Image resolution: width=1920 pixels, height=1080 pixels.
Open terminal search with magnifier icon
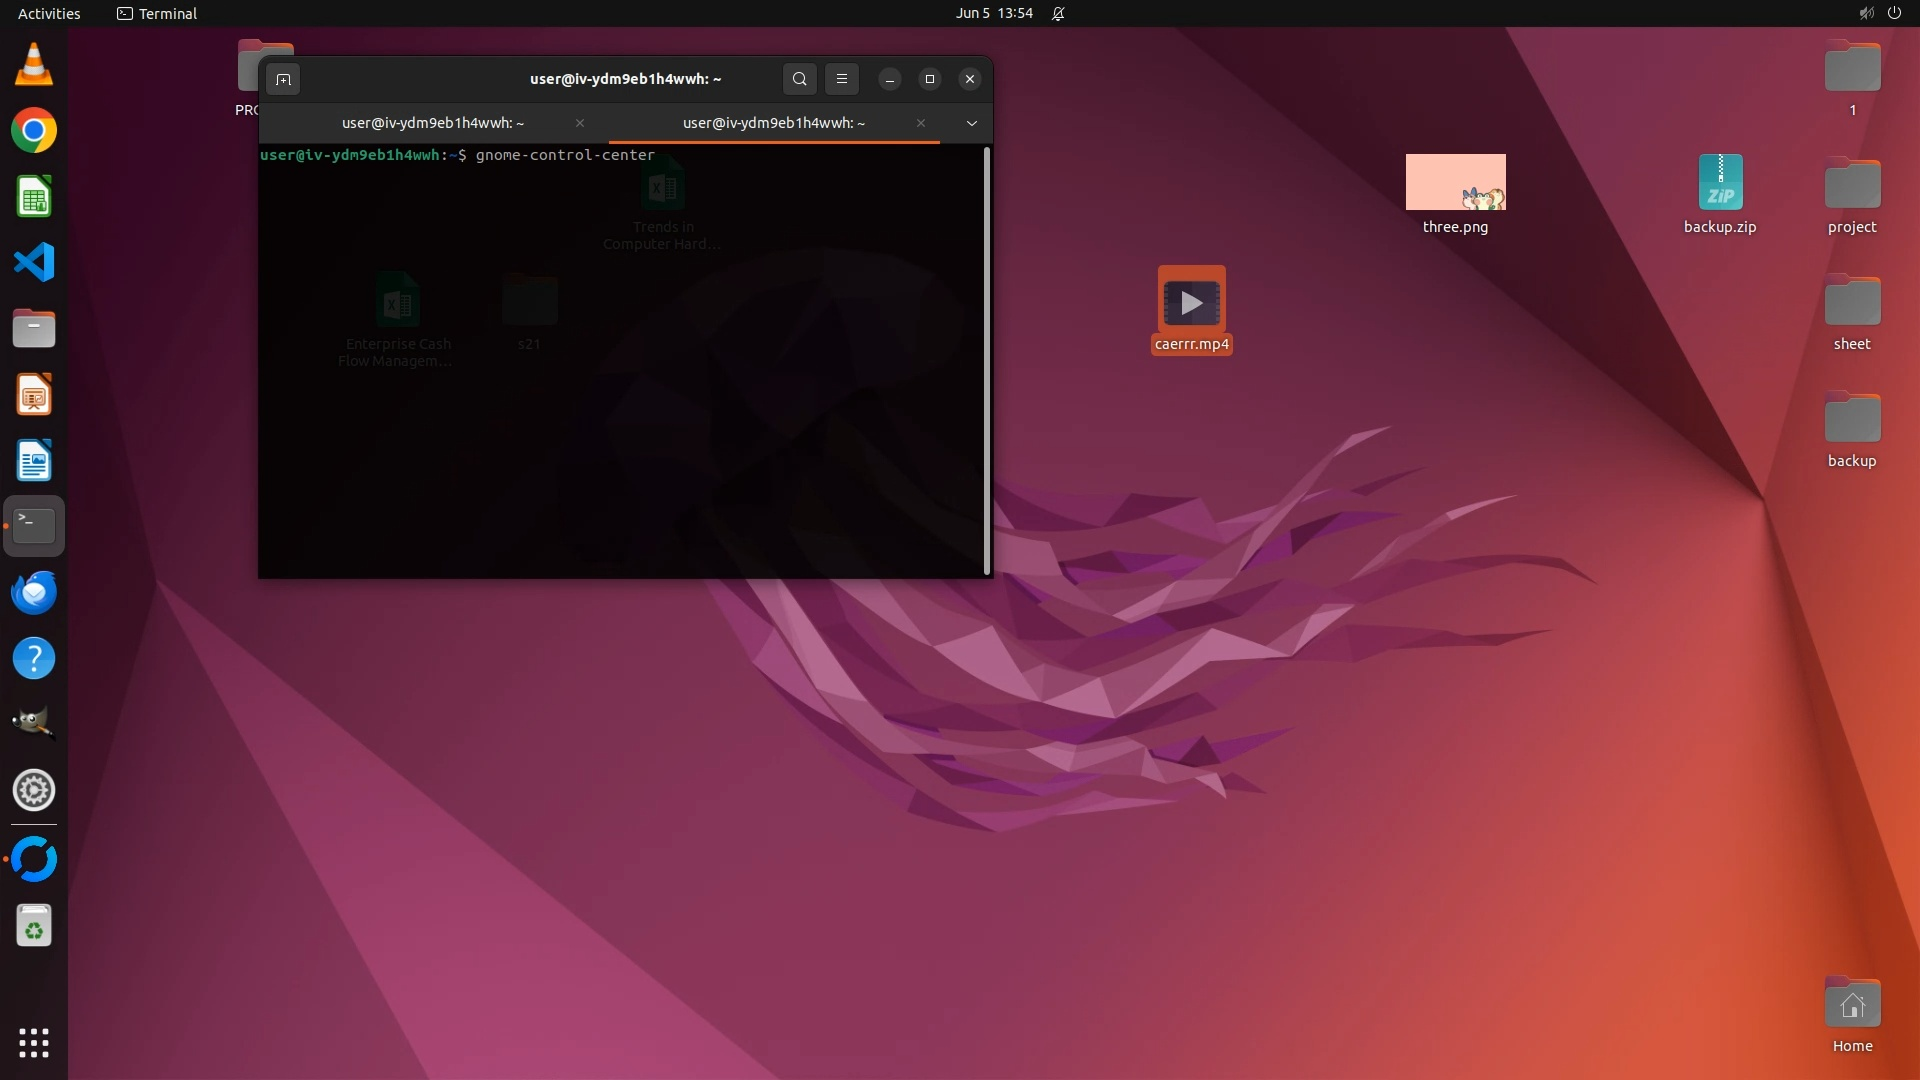799,79
